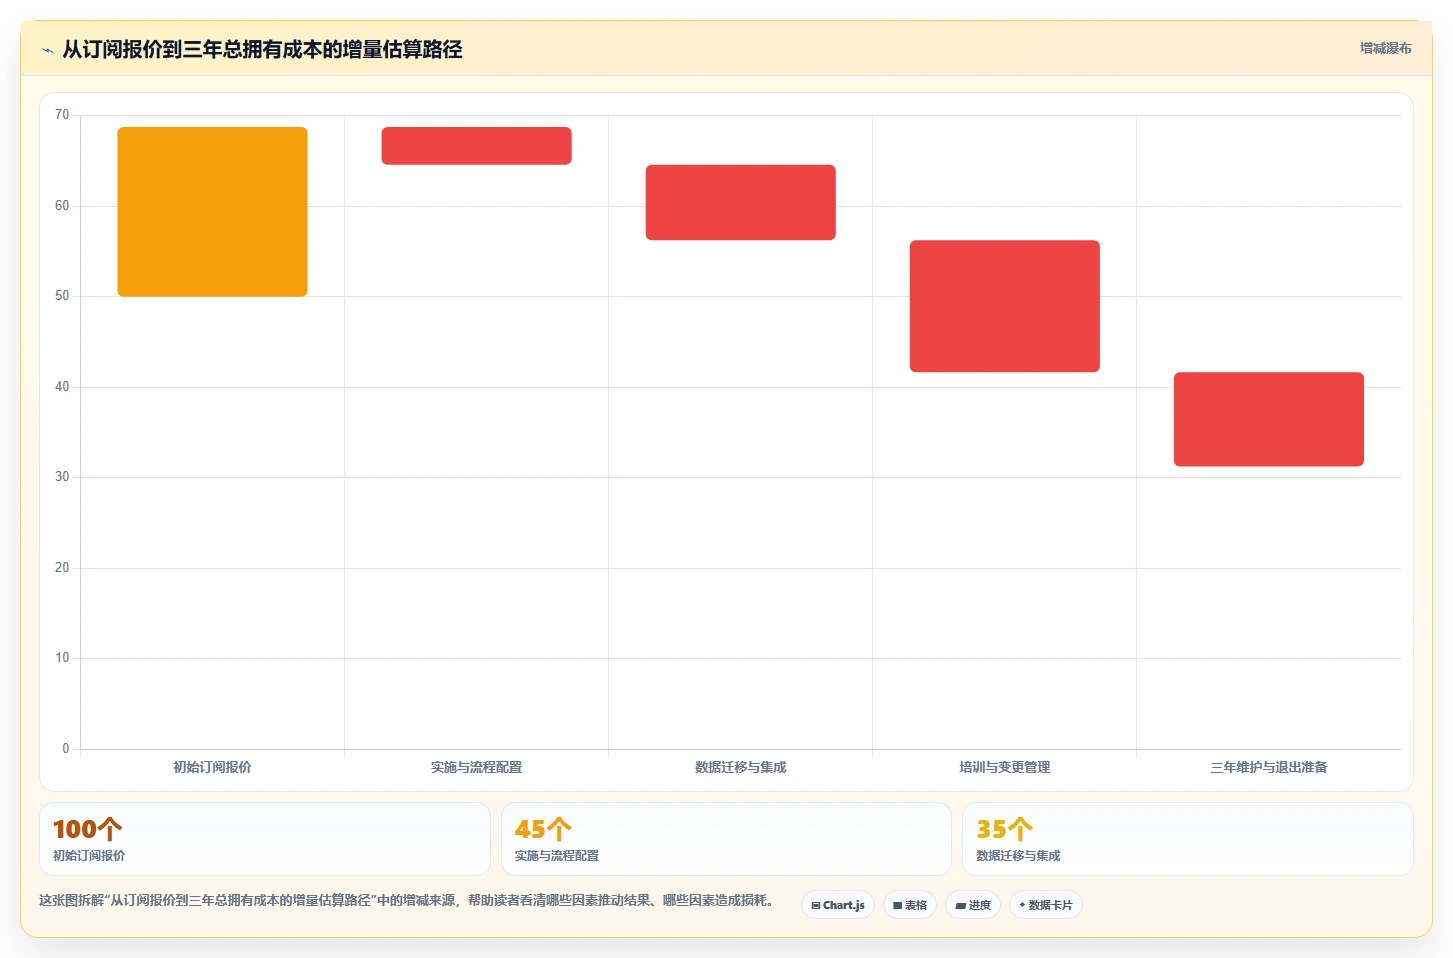Click the description text beginning 这张图拆解

[x=406, y=900]
